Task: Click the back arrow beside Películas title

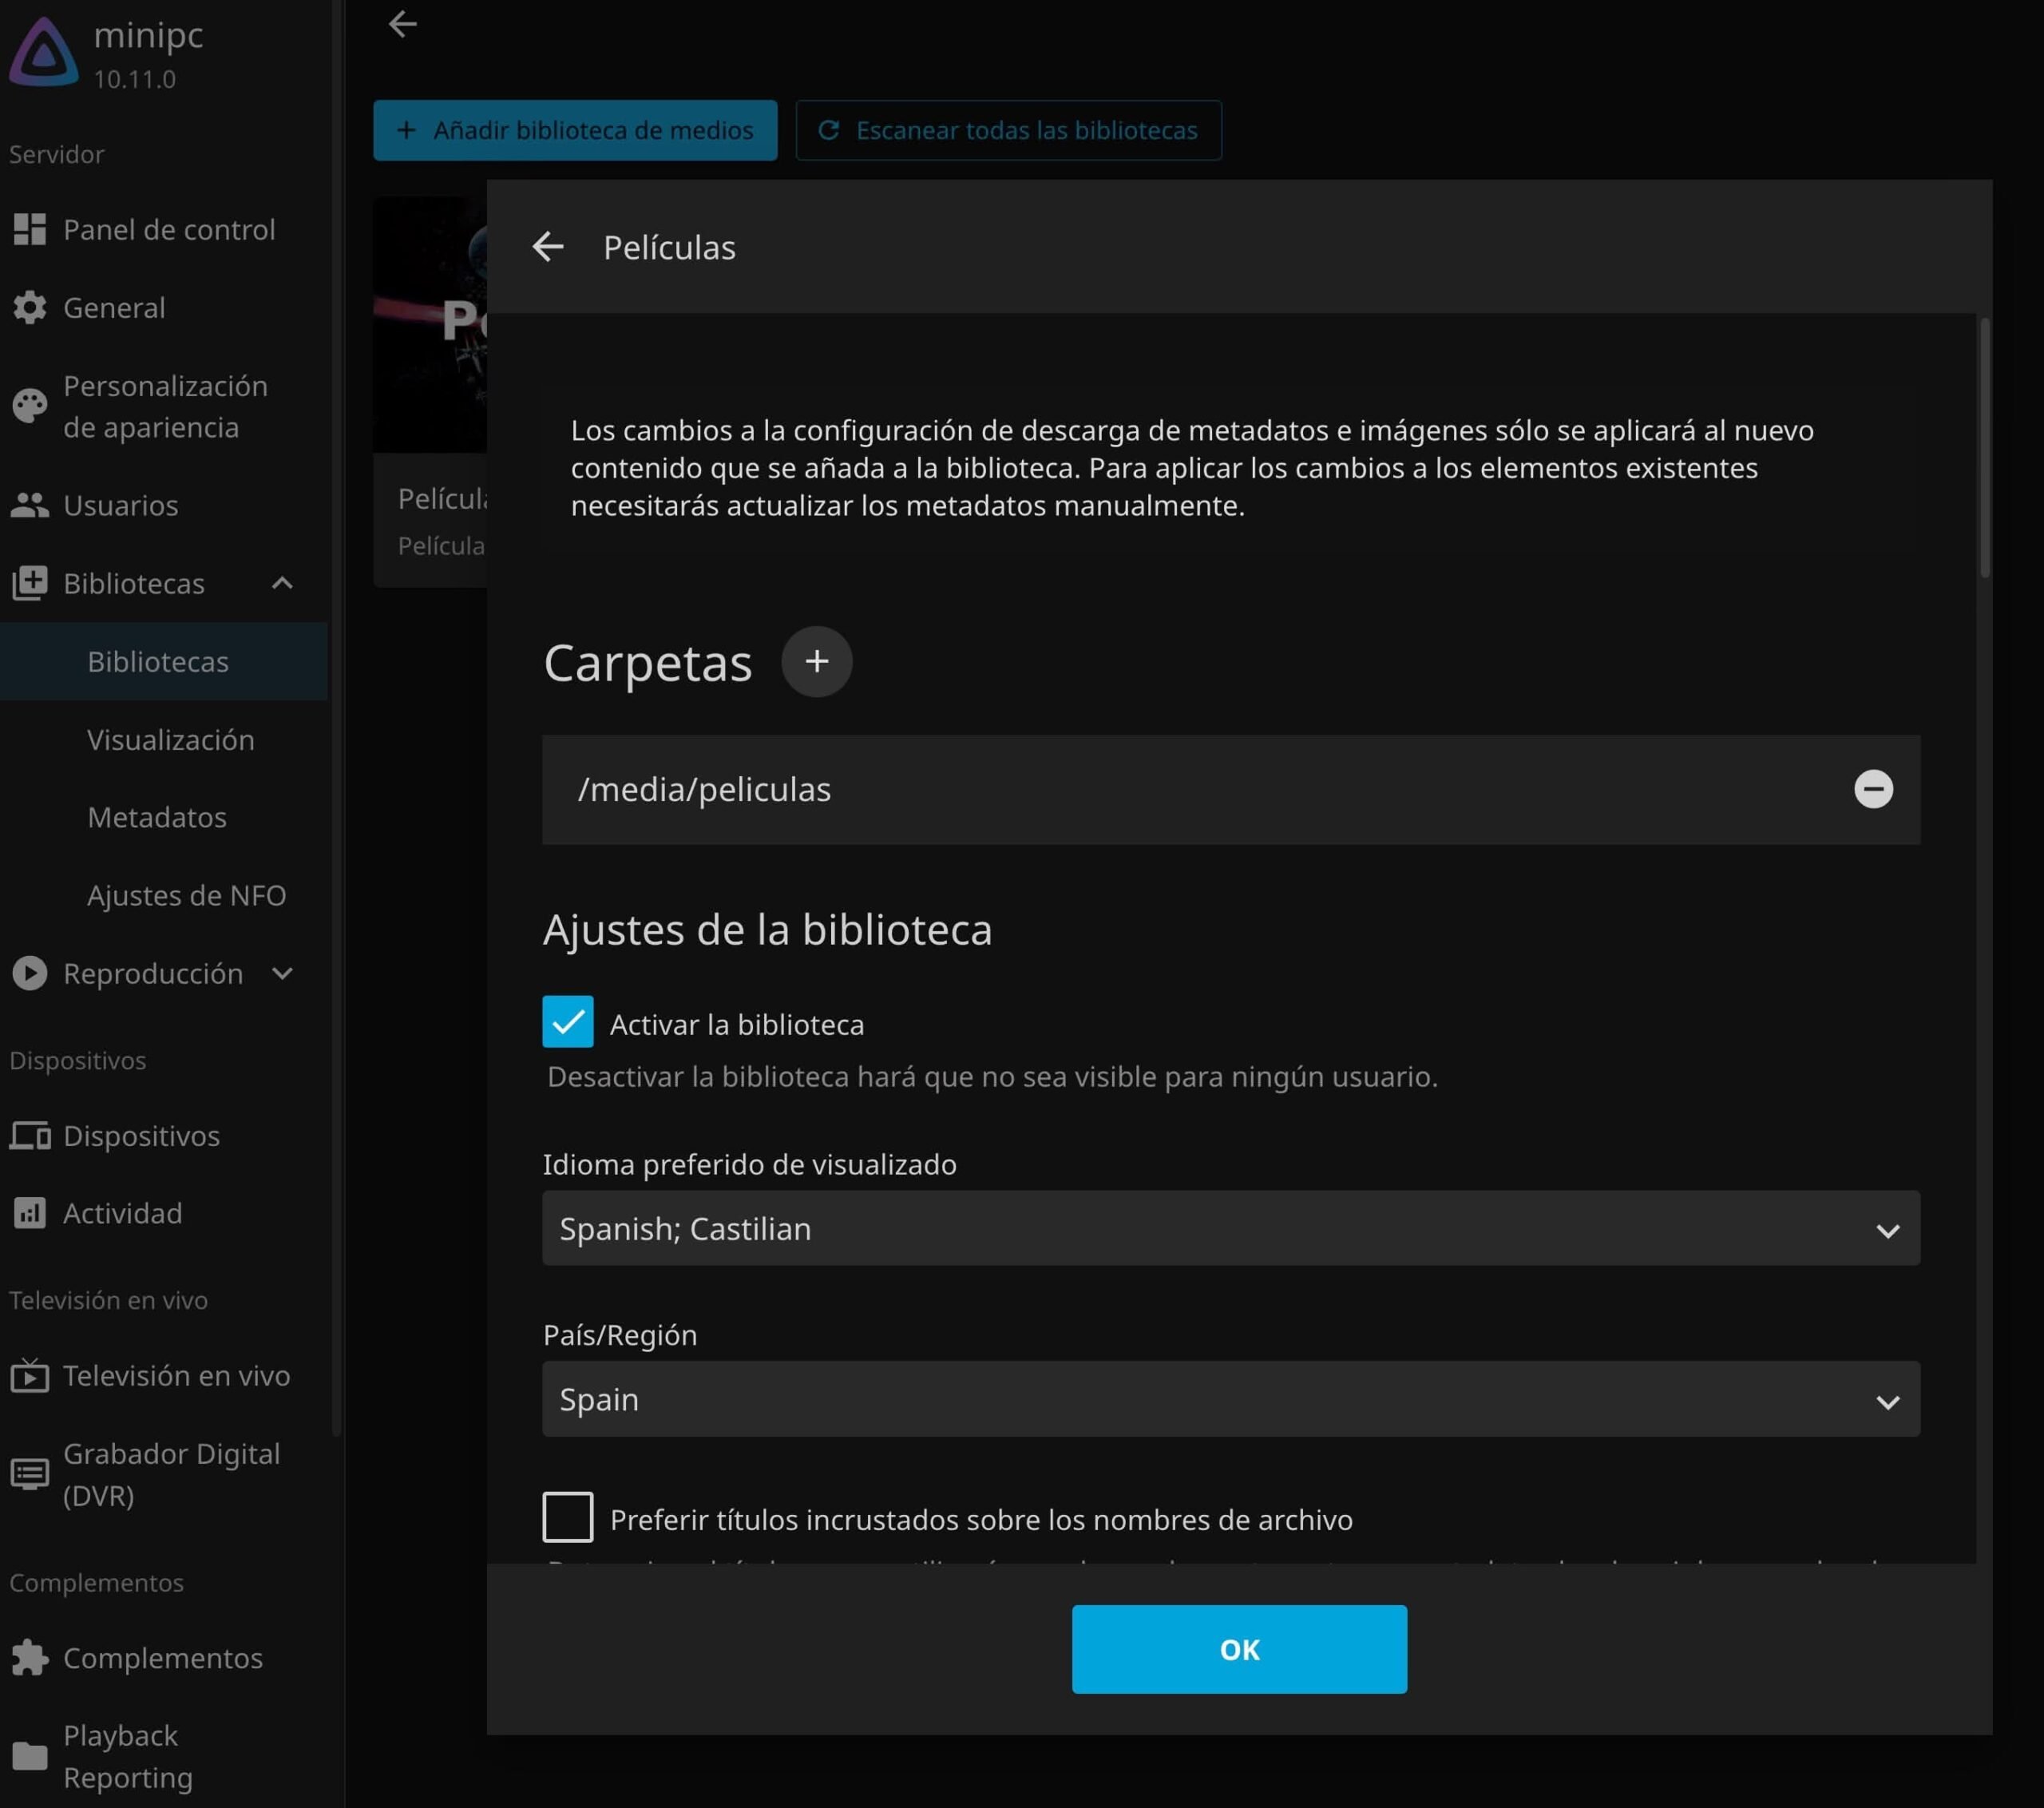Action: (548, 247)
